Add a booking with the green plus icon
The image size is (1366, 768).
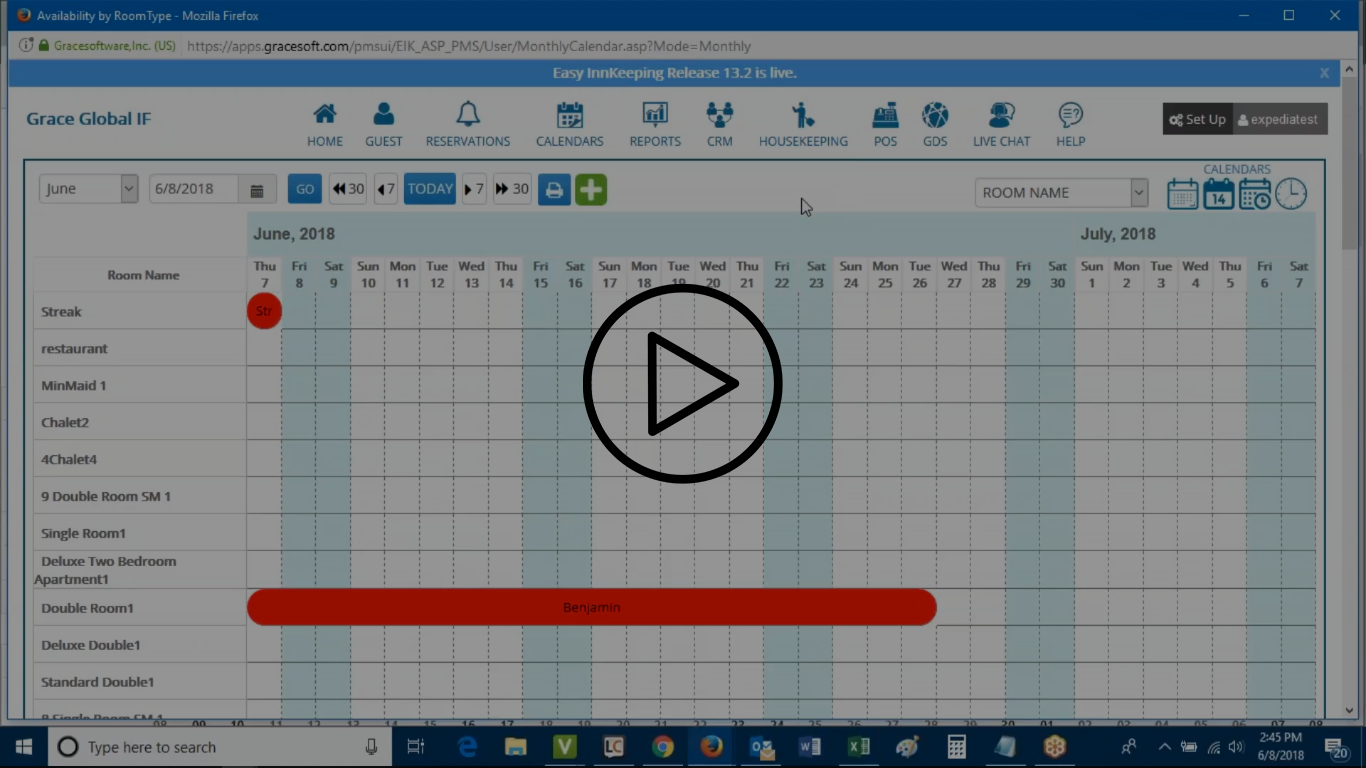(x=591, y=189)
